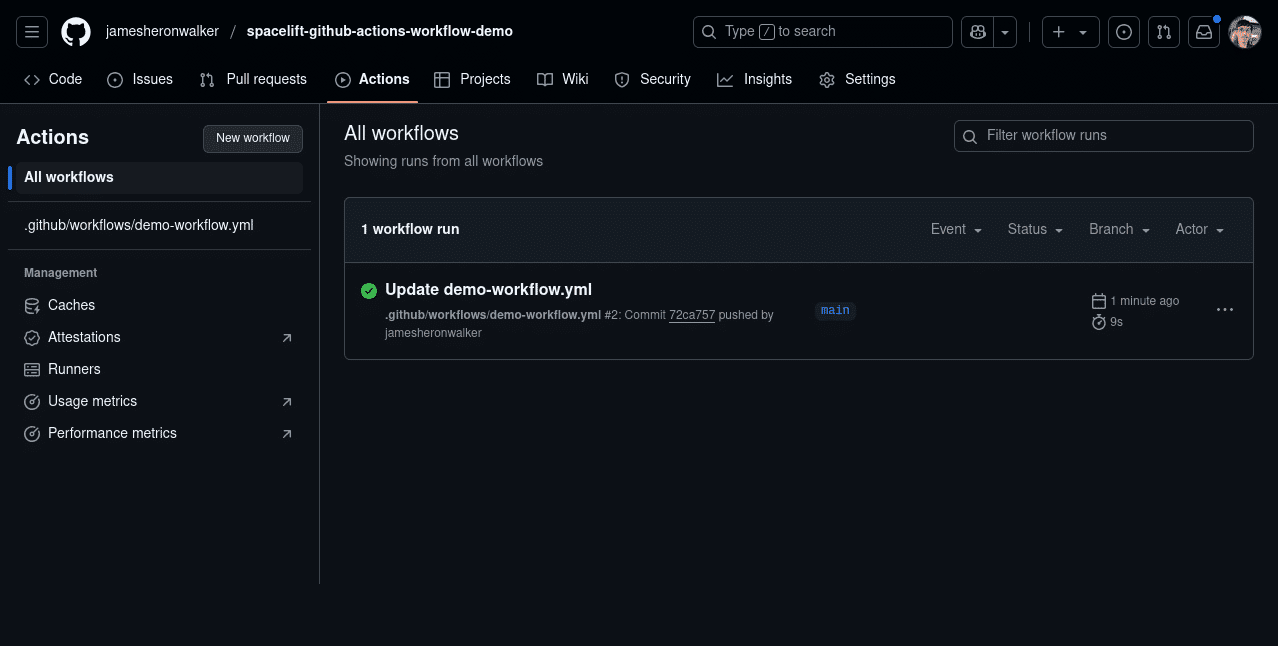Open commit 72ca757 link
Image resolution: width=1278 pixels, height=646 pixels.
[x=692, y=314]
